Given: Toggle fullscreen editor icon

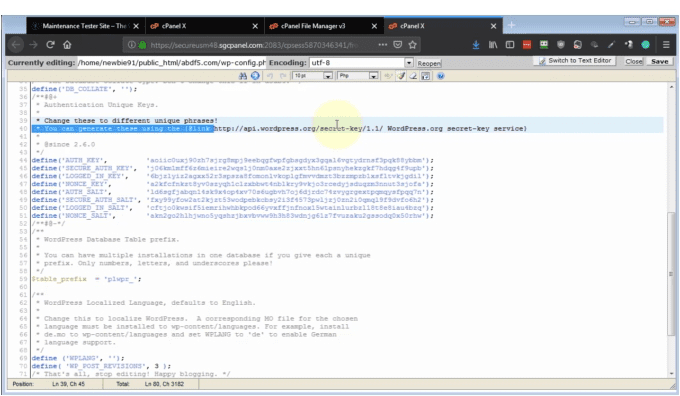Looking at the screenshot, I should tap(426, 76).
